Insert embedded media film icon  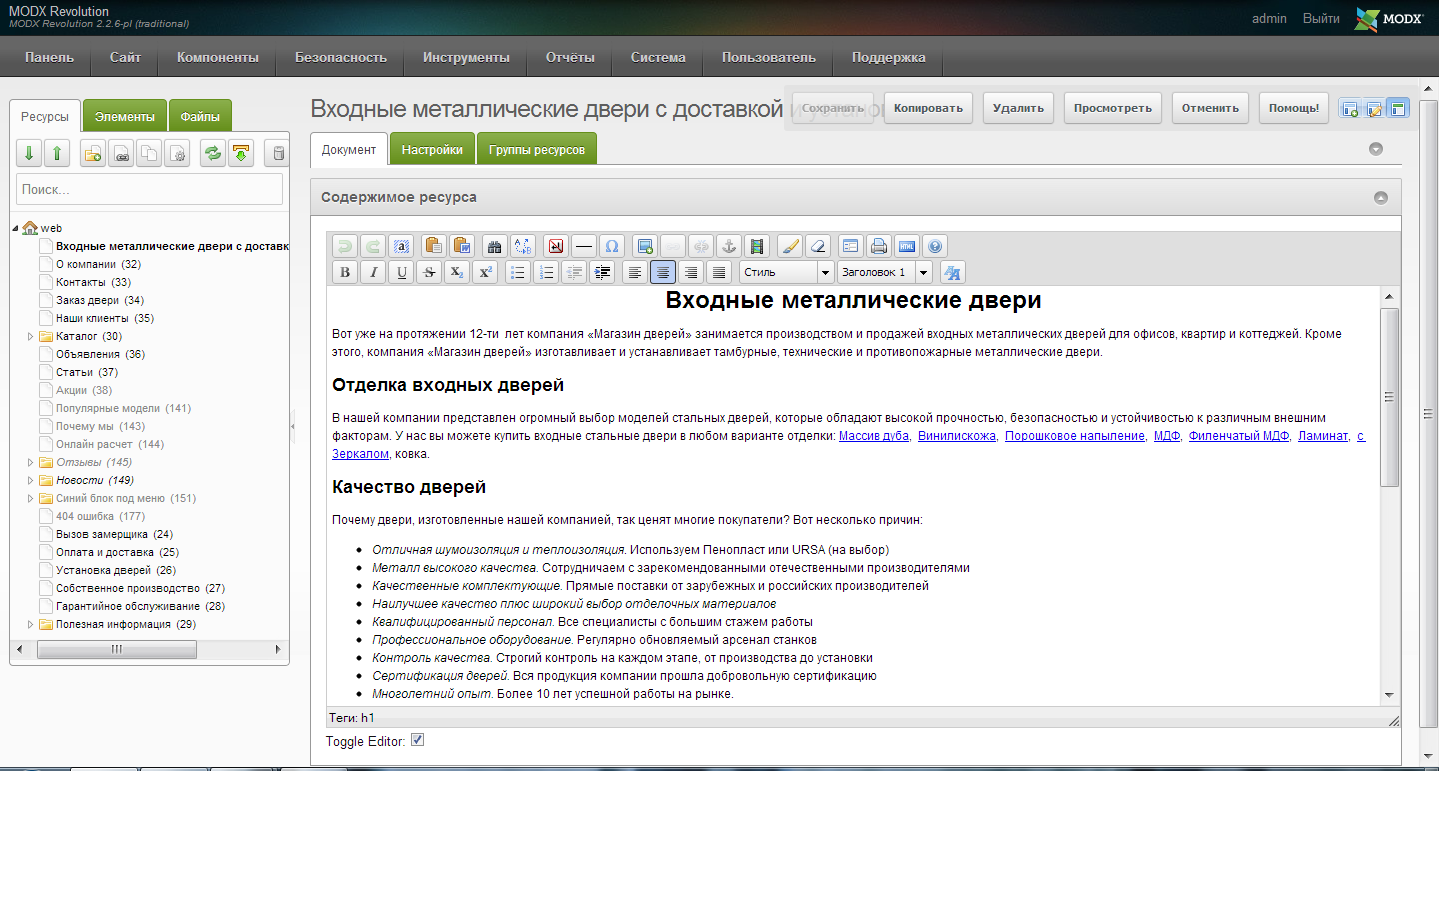[x=757, y=246]
